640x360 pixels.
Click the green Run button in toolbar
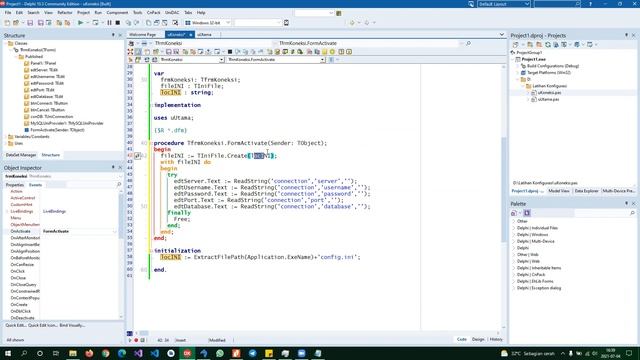pyautogui.click(x=80, y=23)
